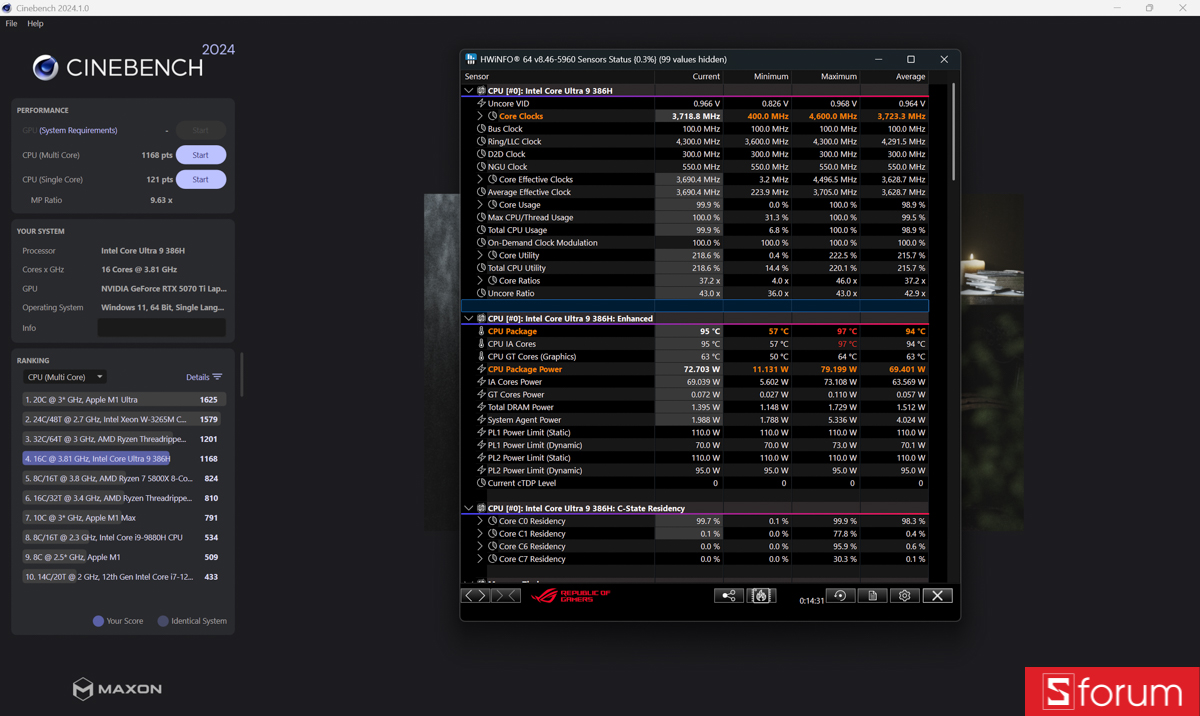Click the Sensor column header

(x=558, y=77)
